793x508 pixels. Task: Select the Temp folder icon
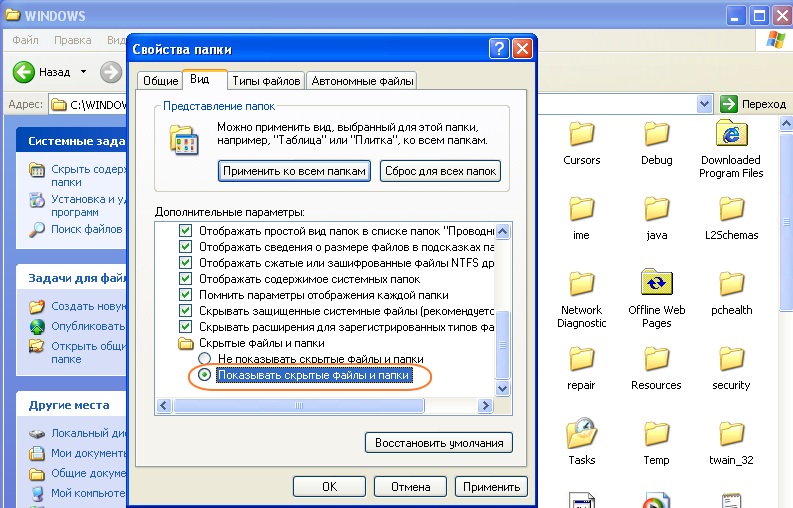coord(656,433)
